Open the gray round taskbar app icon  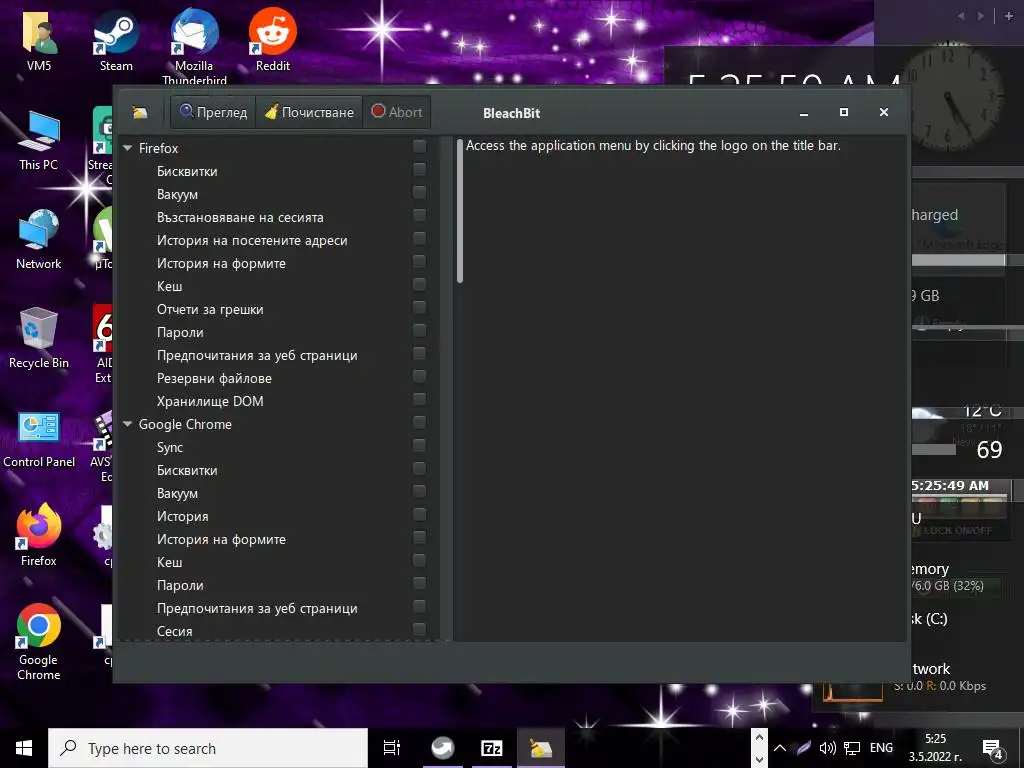[443, 748]
